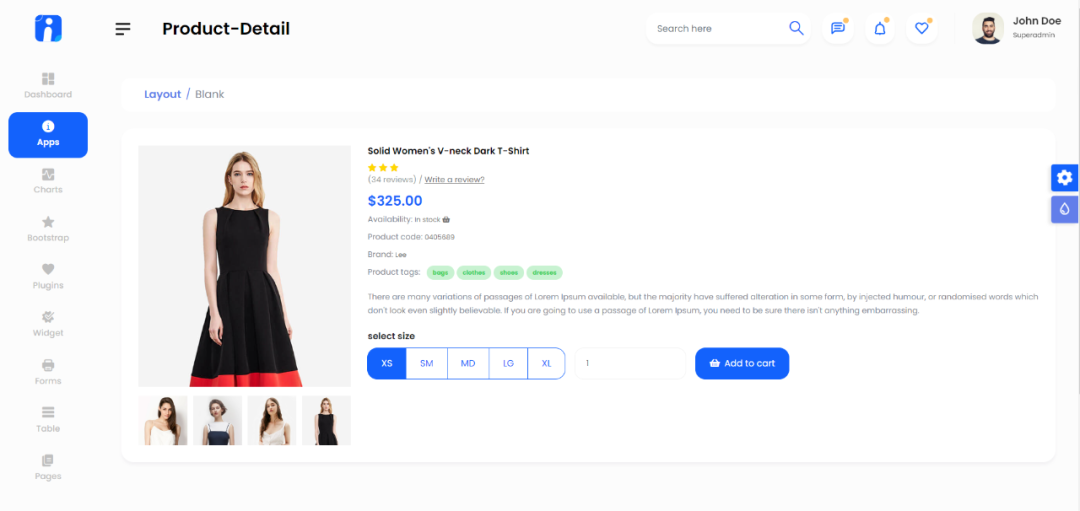Viewport: 1080px width, 511px height.
Task: Open John Doe profile menu
Action: [1014, 28]
